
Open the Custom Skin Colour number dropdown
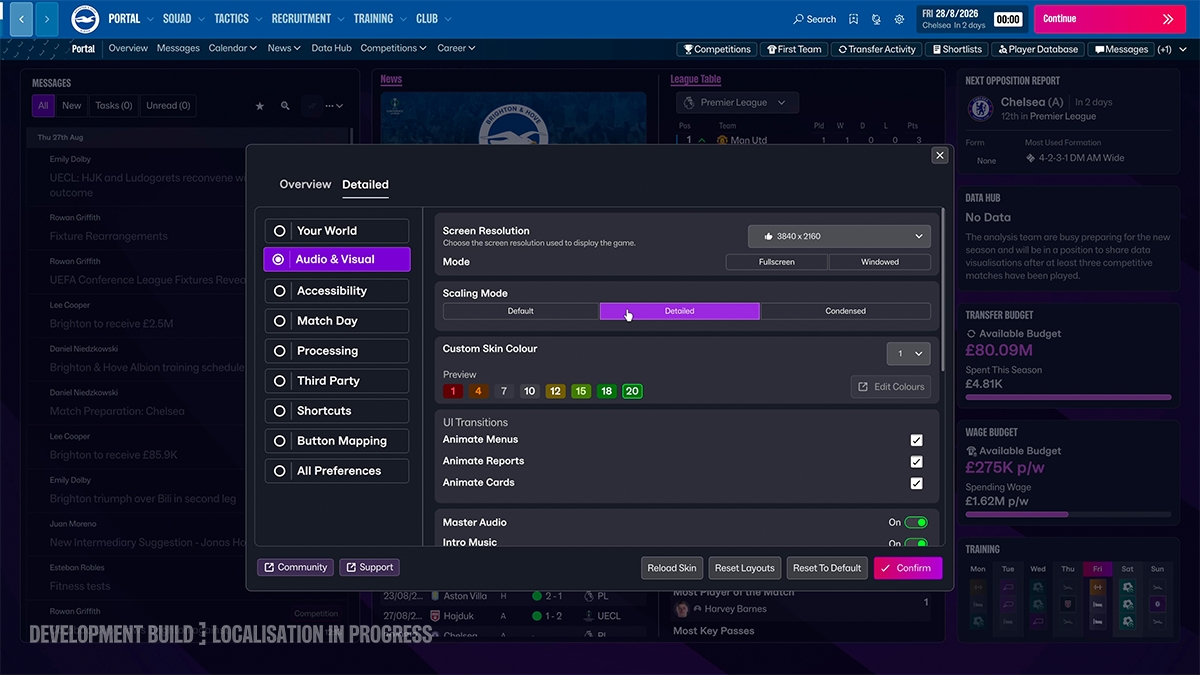coord(909,353)
